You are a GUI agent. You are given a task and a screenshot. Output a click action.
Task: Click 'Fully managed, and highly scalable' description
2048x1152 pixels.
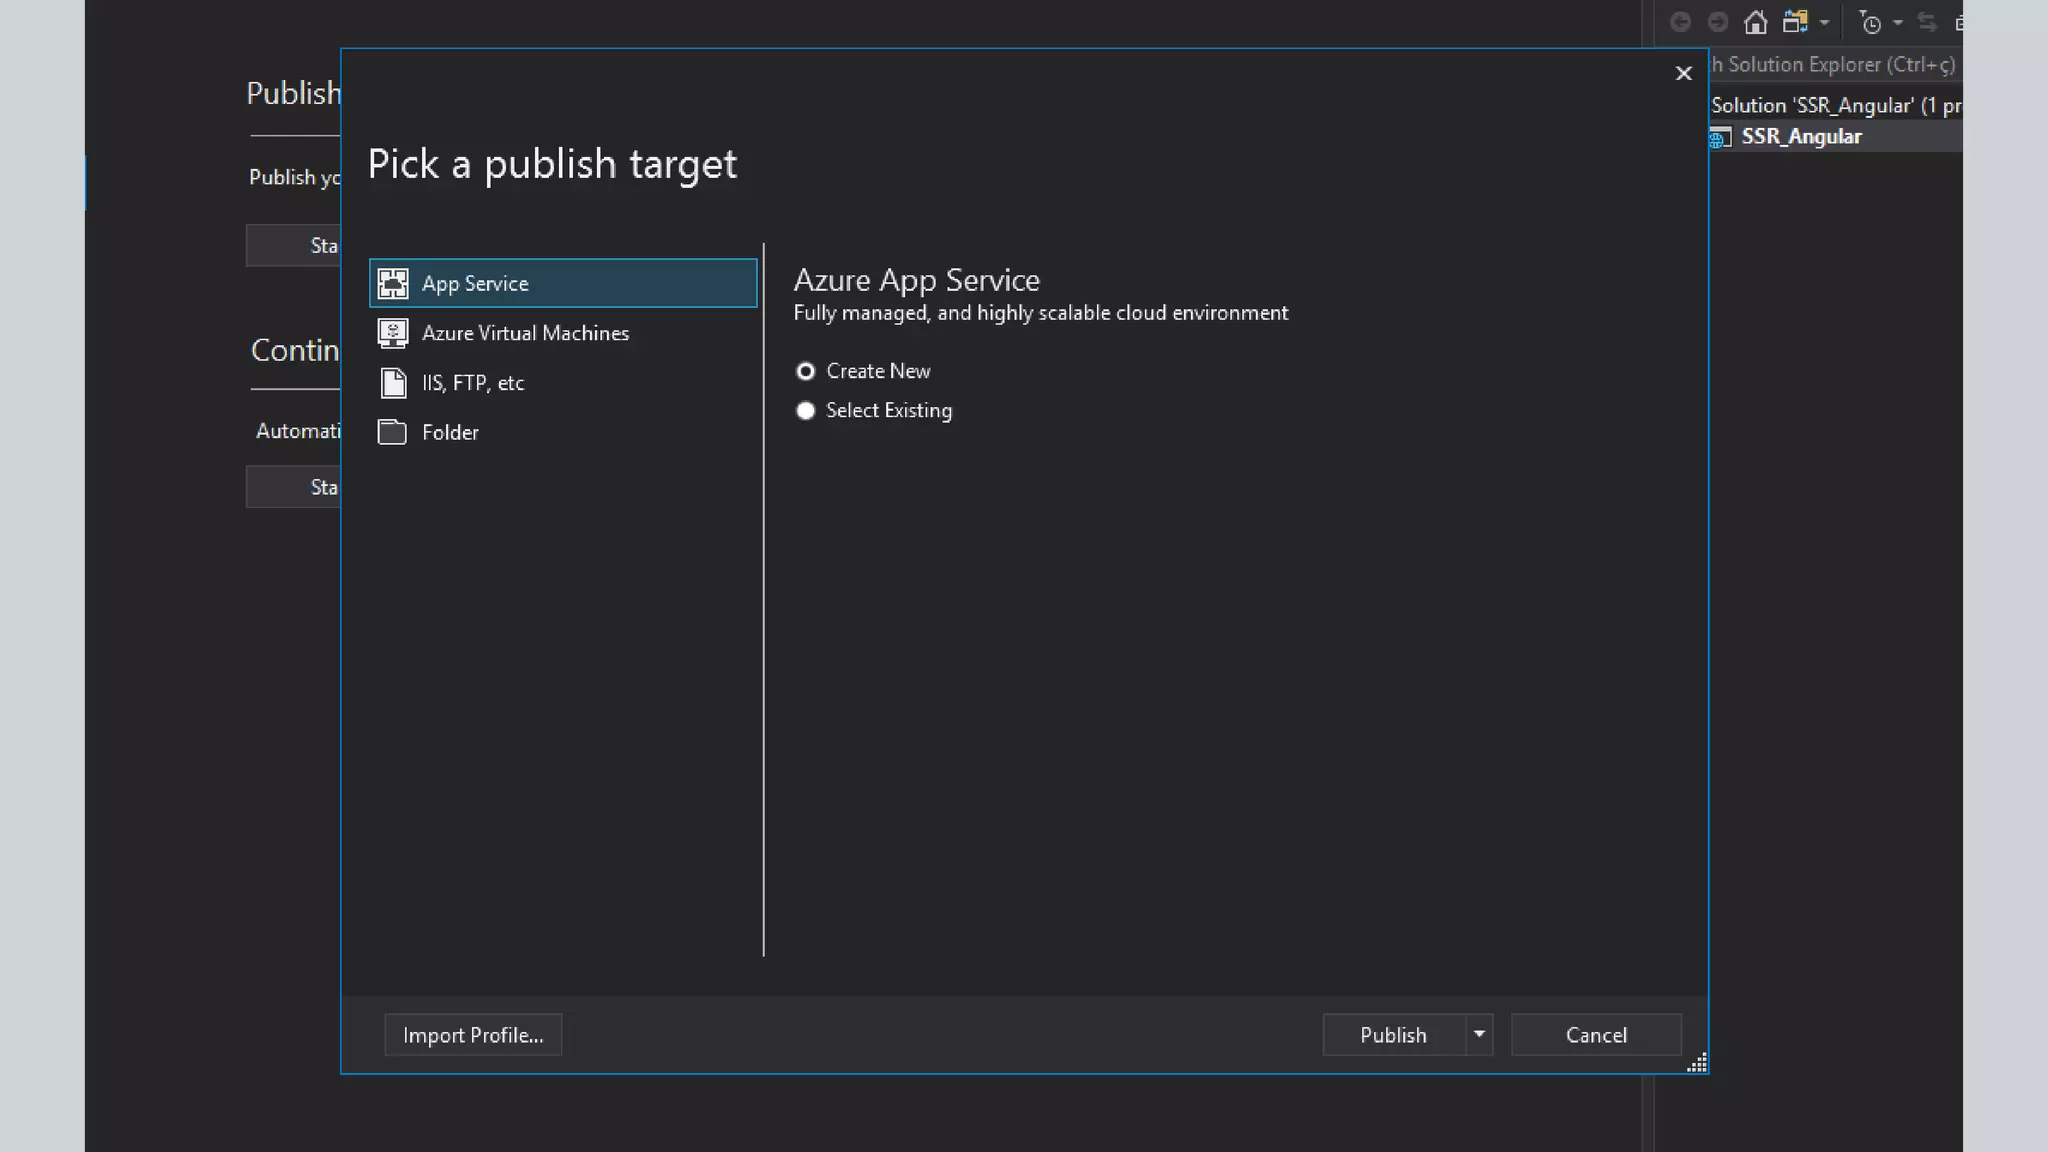(x=1041, y=313)
